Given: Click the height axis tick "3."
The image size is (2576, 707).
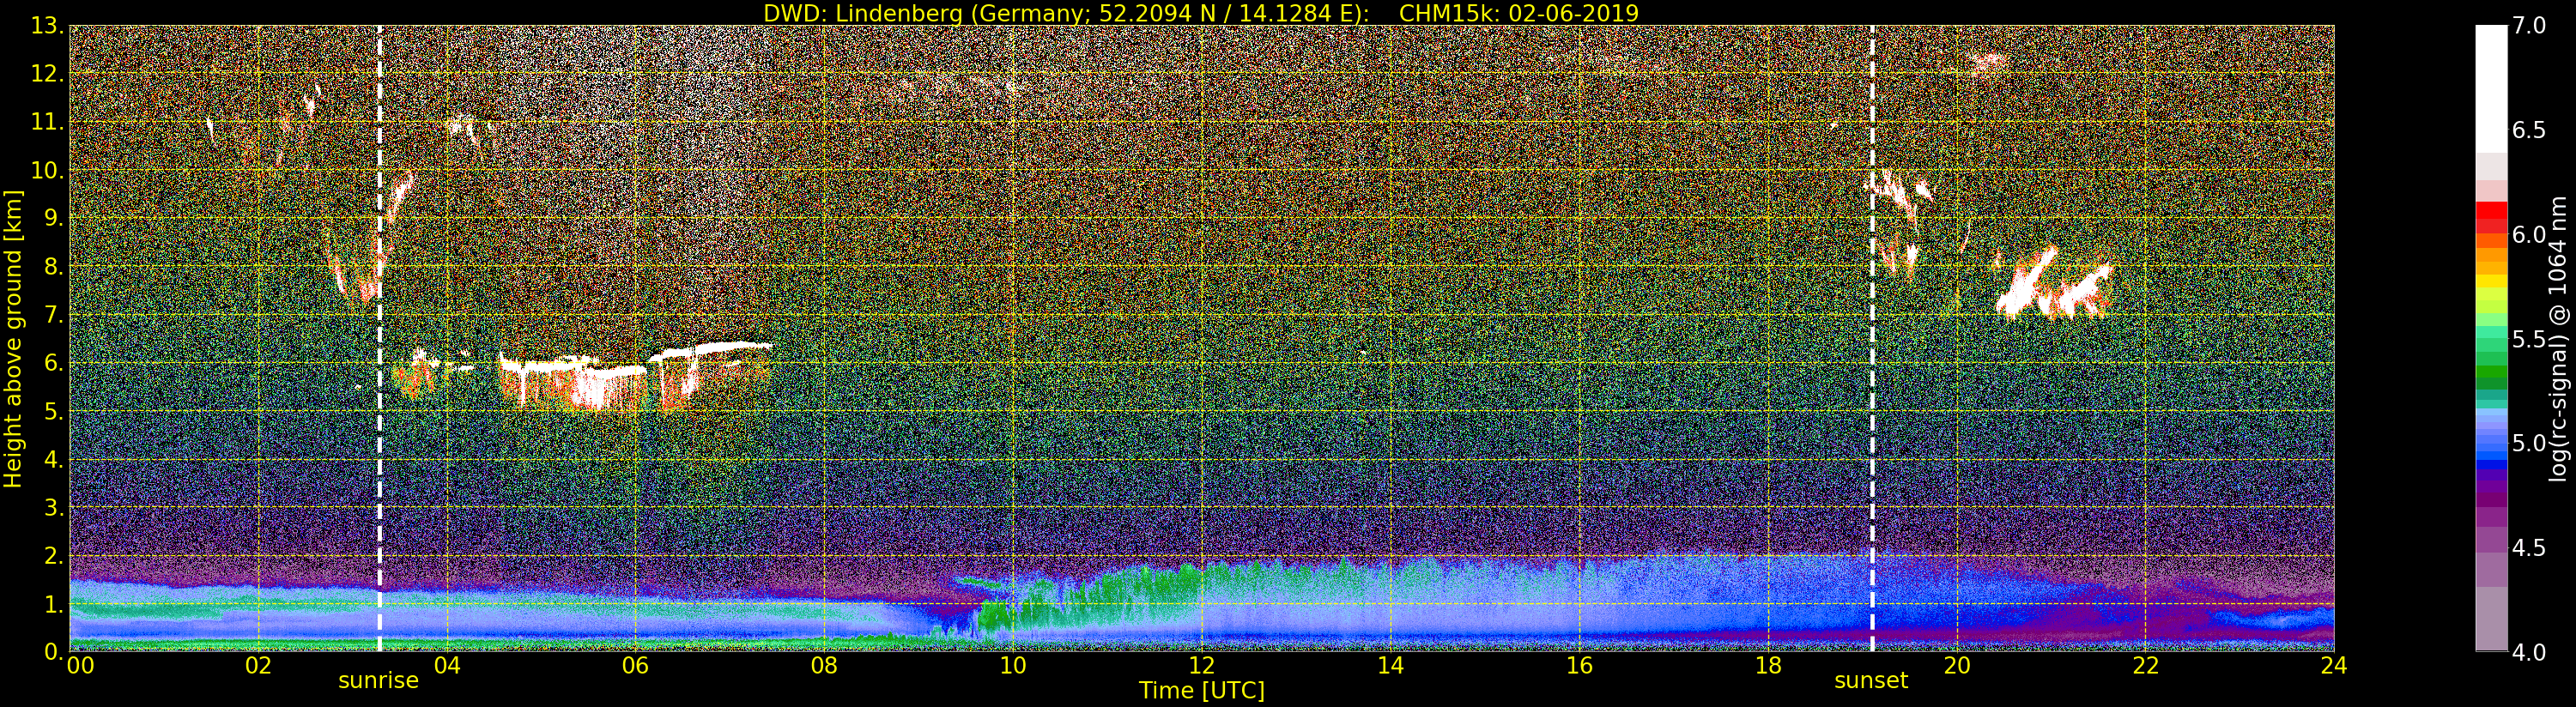Looking at the screenshot, I should [53, 507].
